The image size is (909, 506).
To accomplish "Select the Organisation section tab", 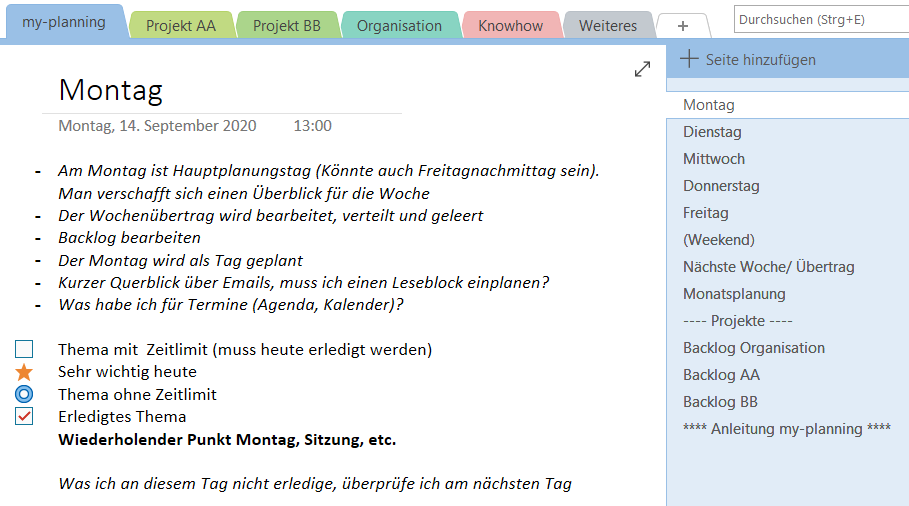I will 399,26.
